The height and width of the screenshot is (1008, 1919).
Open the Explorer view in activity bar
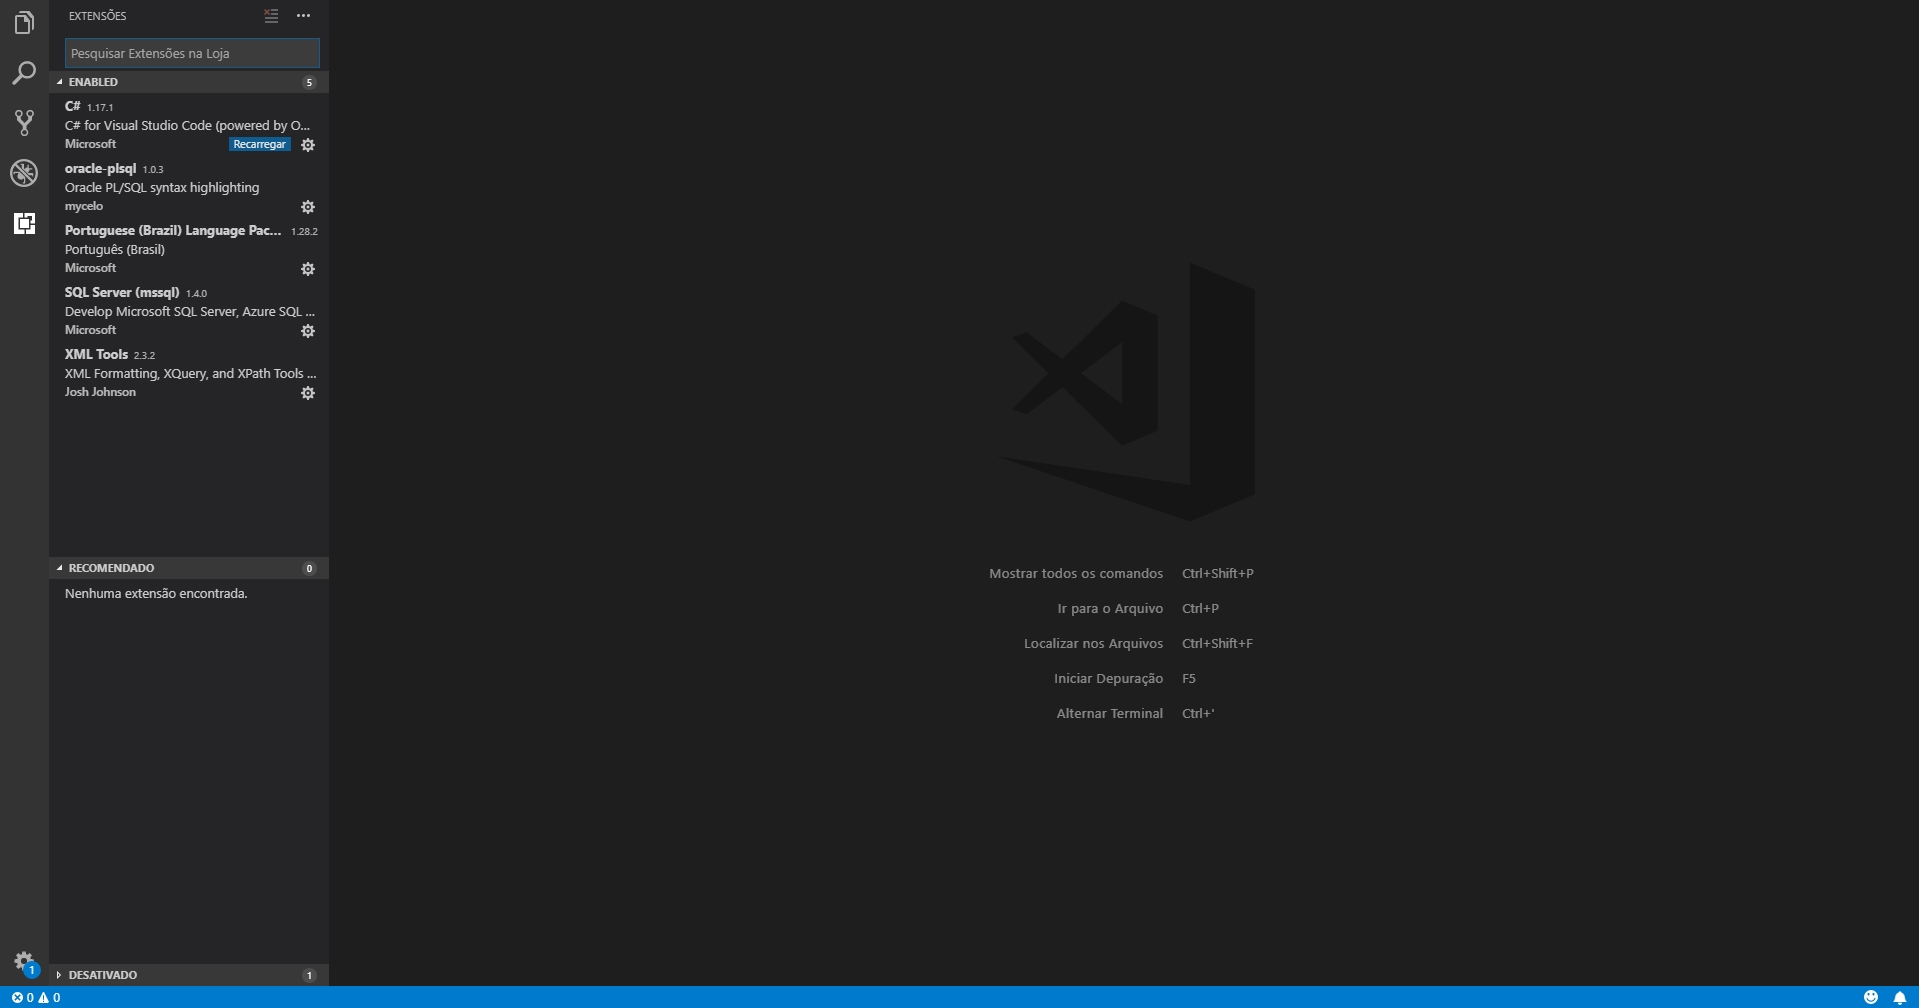tap(24, 23)
